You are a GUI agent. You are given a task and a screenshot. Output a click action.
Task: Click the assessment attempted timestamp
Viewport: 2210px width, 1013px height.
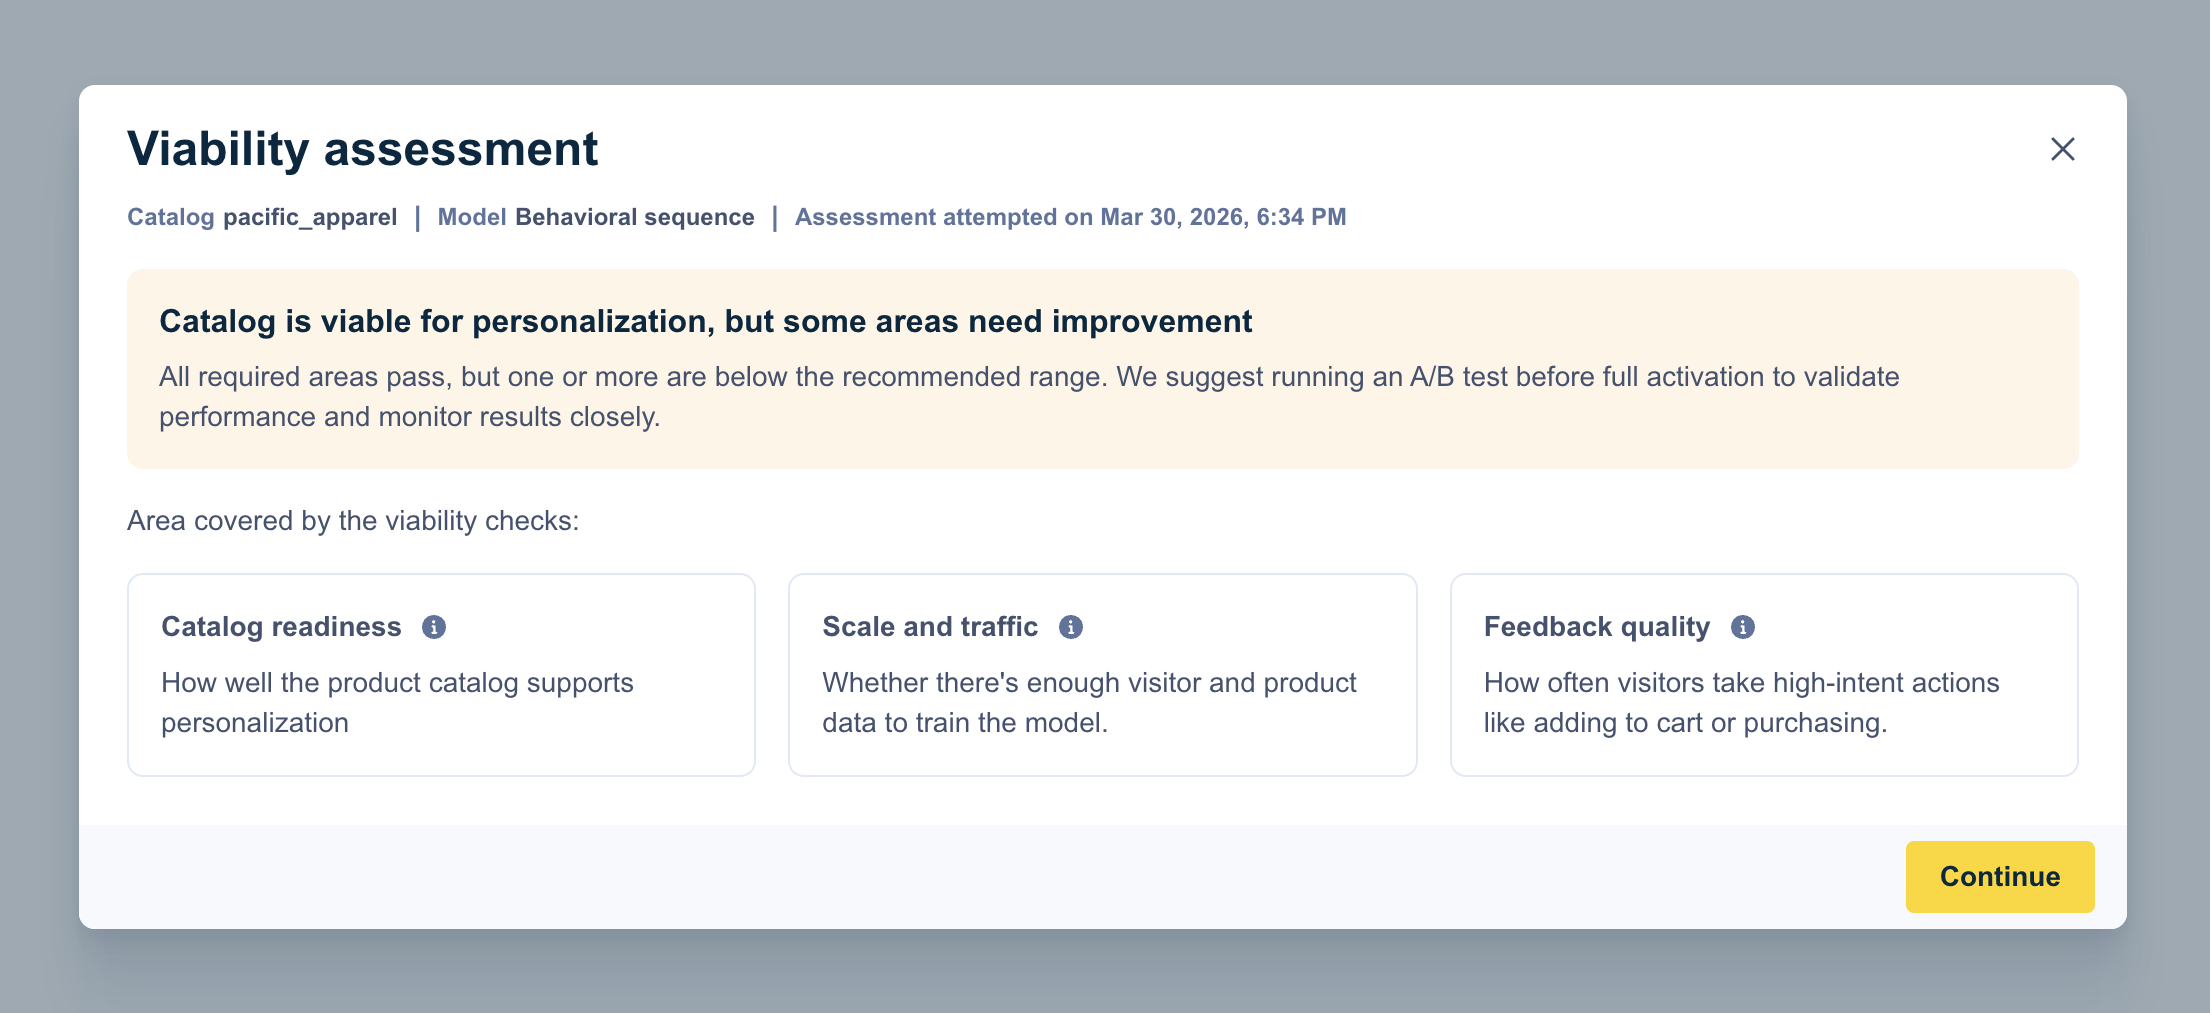point(1070,217)
